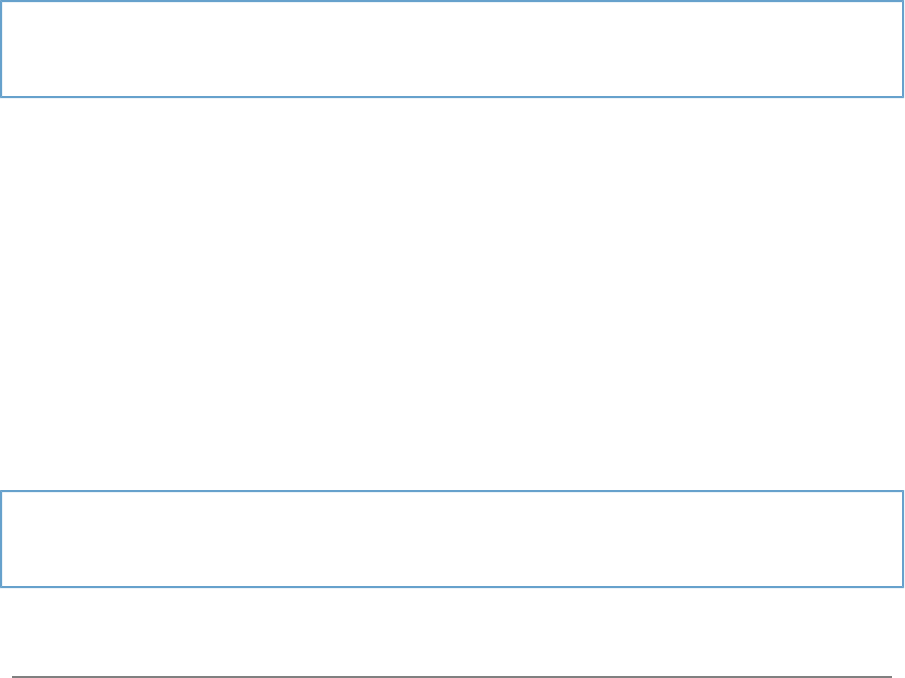Click the right border of the top box
Screen dimensions: 905x678
tap(902, 49)
